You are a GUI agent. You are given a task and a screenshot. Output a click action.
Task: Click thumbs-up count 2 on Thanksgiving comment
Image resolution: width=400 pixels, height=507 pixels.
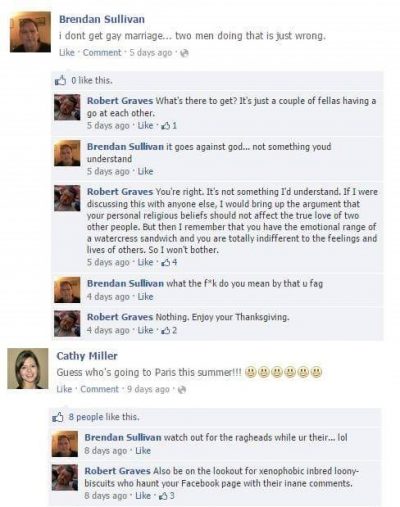pyautogui.click(x=169, y=330)
